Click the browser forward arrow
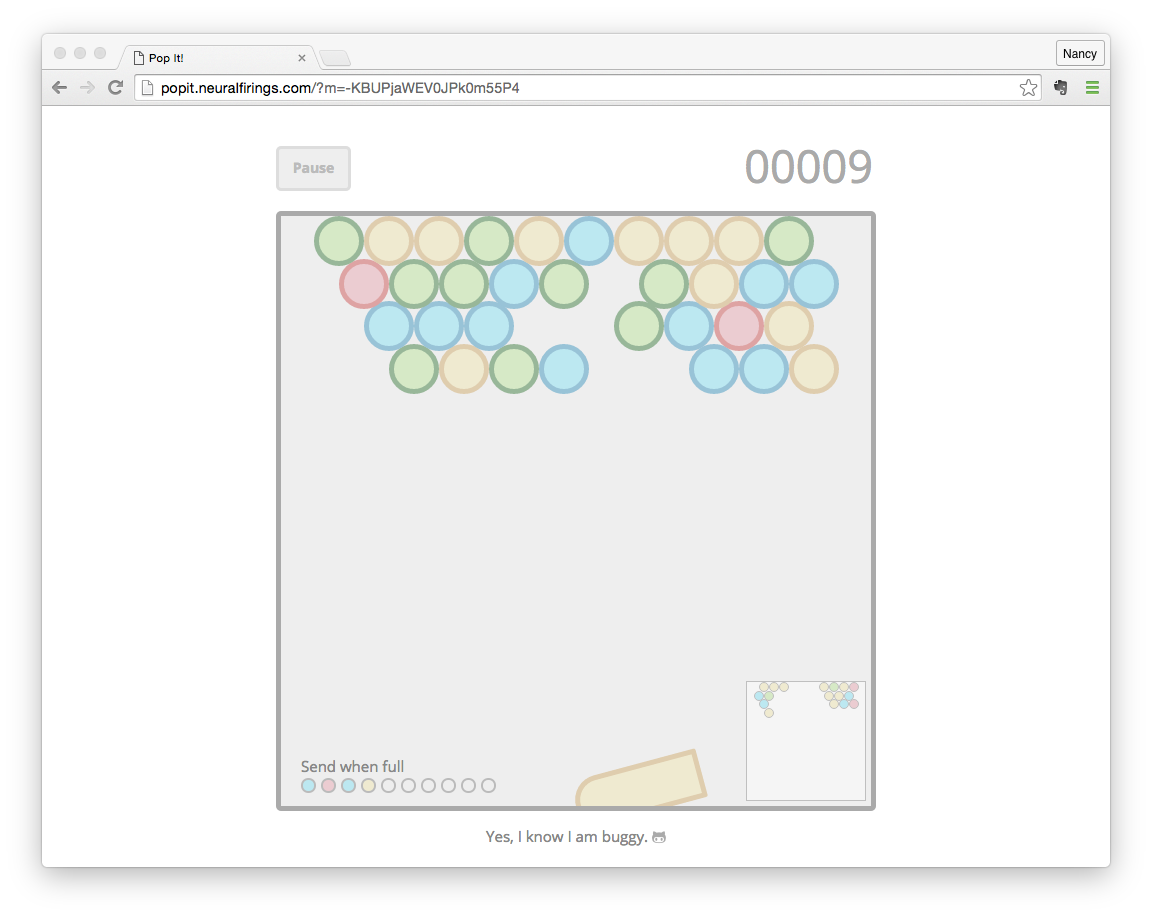 click(87, 88)
